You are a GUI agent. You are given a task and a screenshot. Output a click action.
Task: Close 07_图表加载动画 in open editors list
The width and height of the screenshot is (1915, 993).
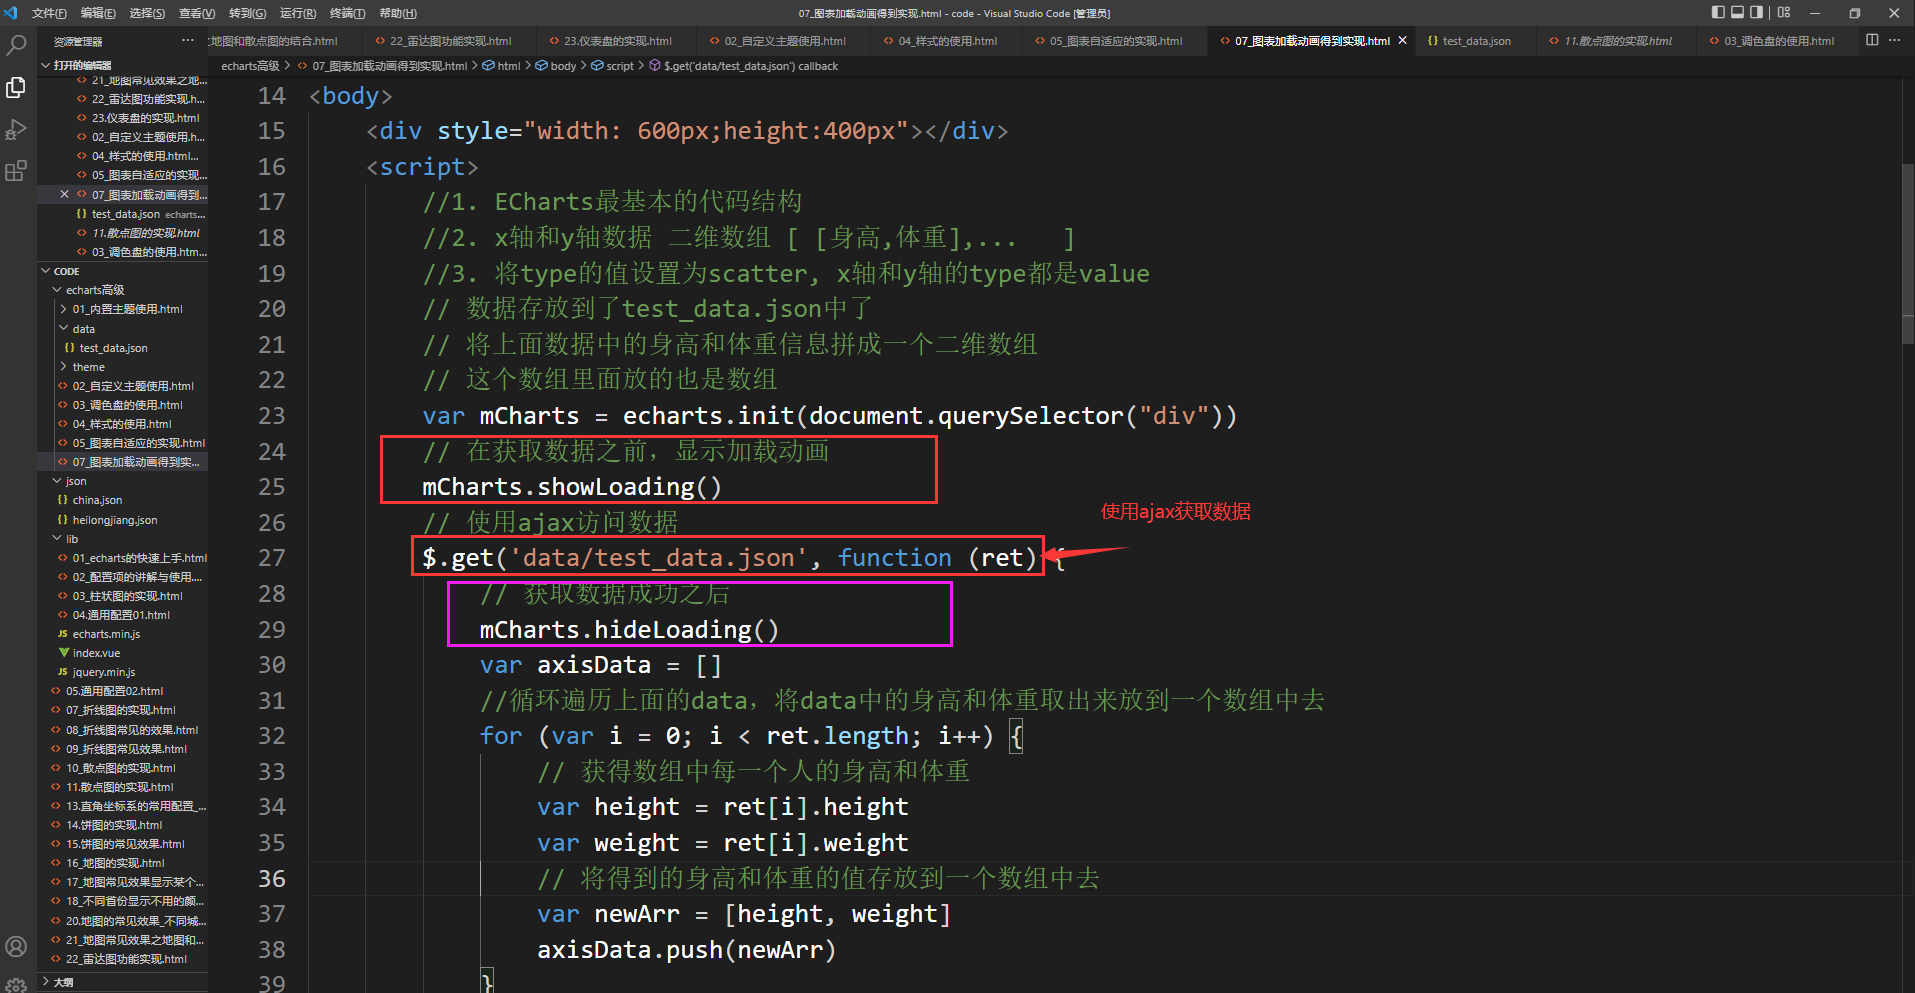[65, 195]
